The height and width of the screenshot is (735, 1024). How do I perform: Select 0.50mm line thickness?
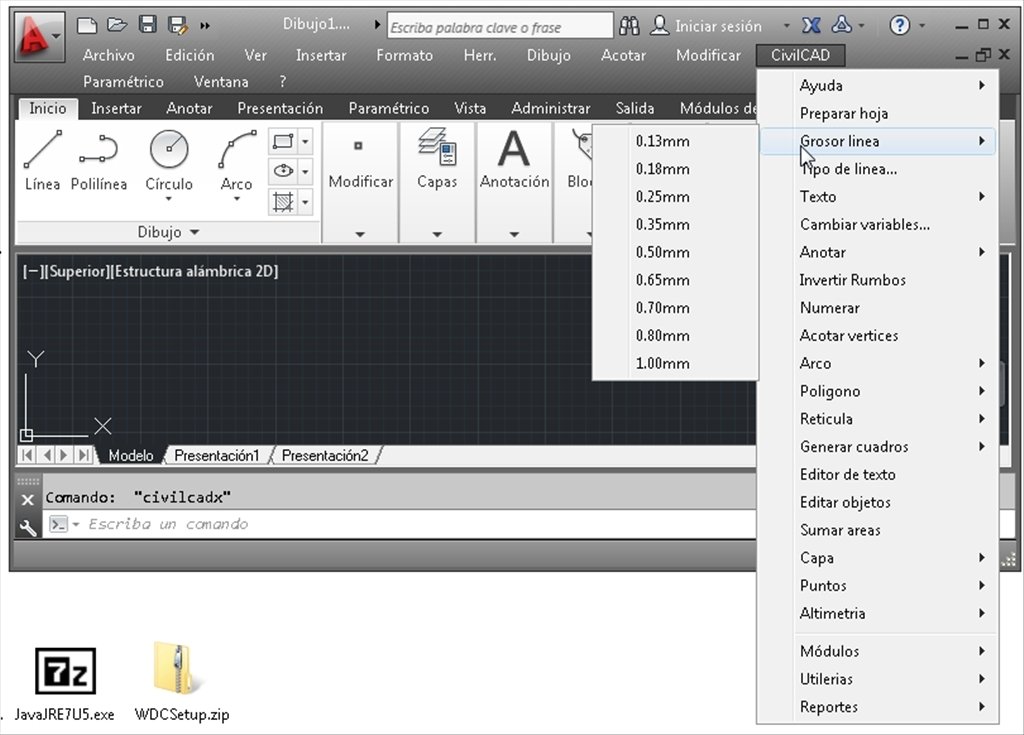click(x=675, y=252)
